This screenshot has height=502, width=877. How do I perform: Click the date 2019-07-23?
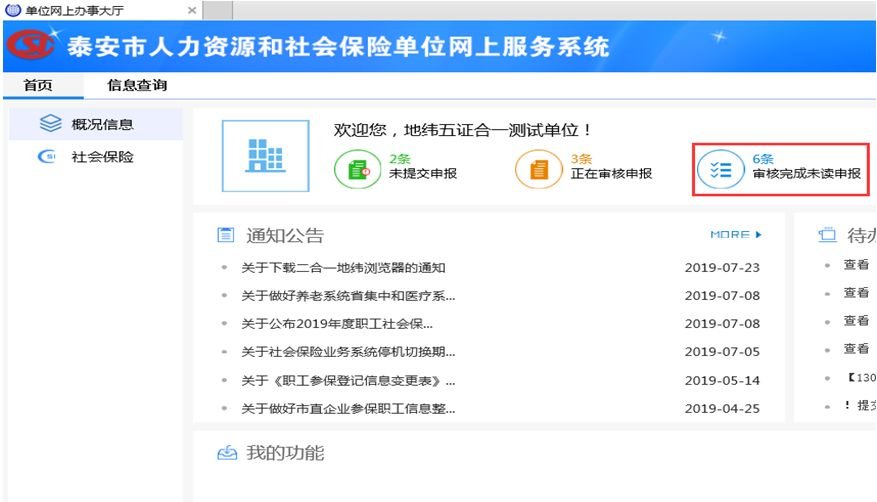722,268
